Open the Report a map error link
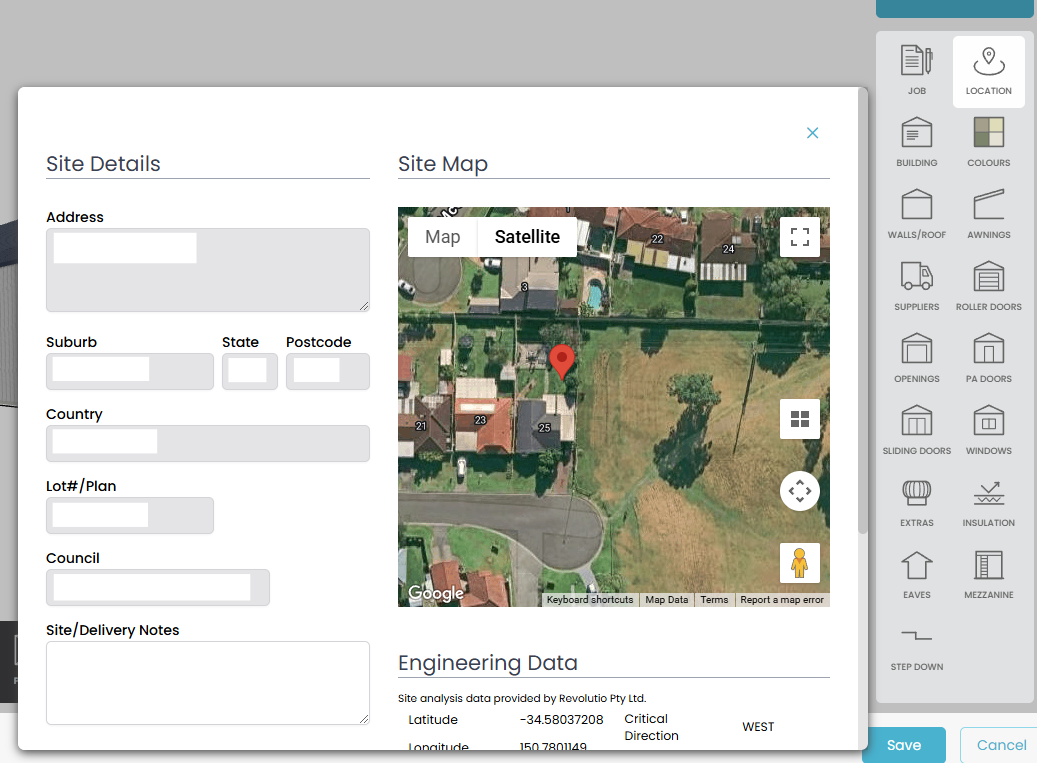The width and height of the screenshot is (1037, 763). click(x=782, y=600)
